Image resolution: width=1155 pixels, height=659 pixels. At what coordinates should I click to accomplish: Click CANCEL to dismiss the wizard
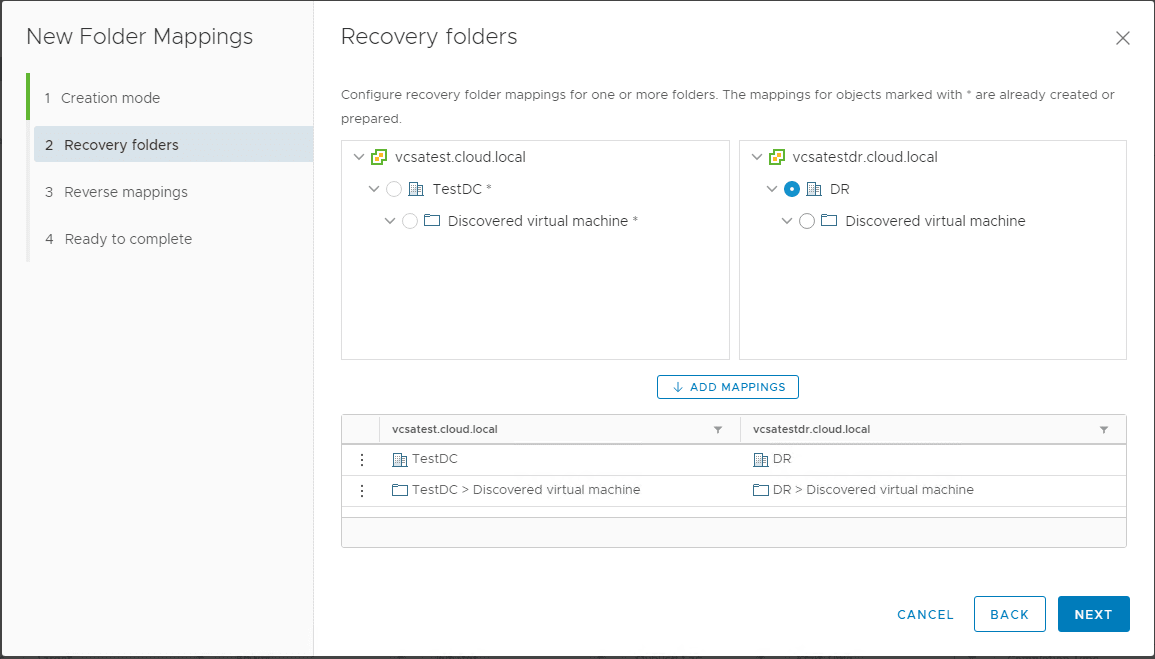pyautogui.click(x=924, y=614)
